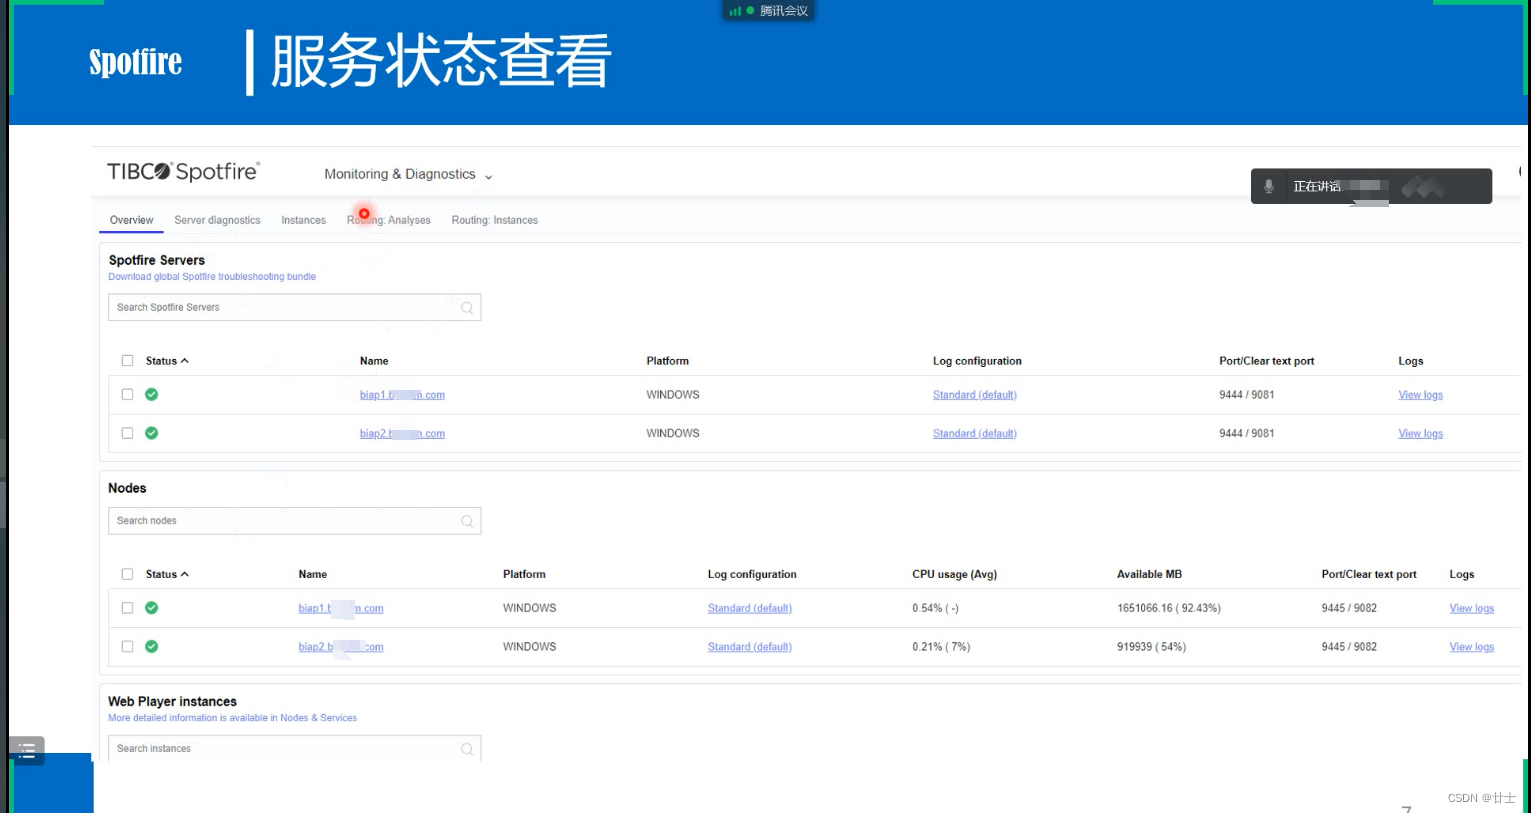
Task: View logs for biap2 node
Action: [x=1472, y=647]
